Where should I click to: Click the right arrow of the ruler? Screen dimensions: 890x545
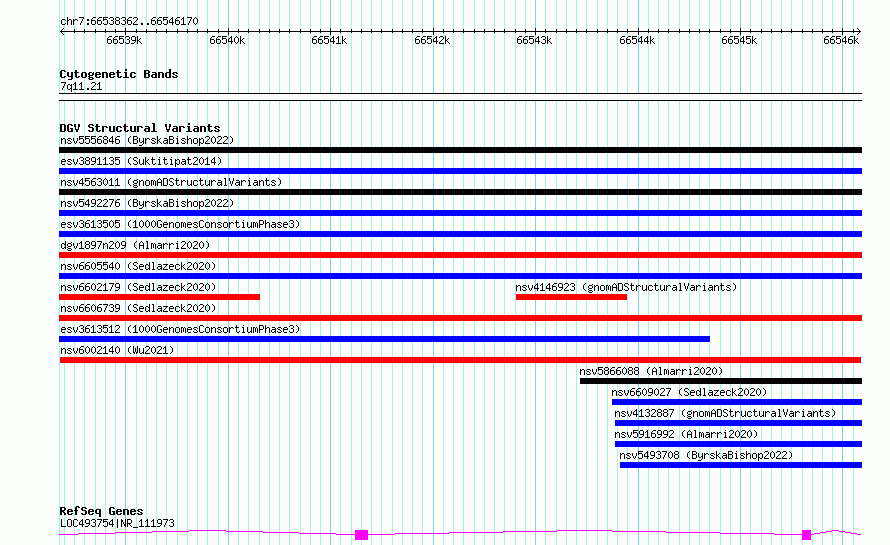tap(859, 32)
